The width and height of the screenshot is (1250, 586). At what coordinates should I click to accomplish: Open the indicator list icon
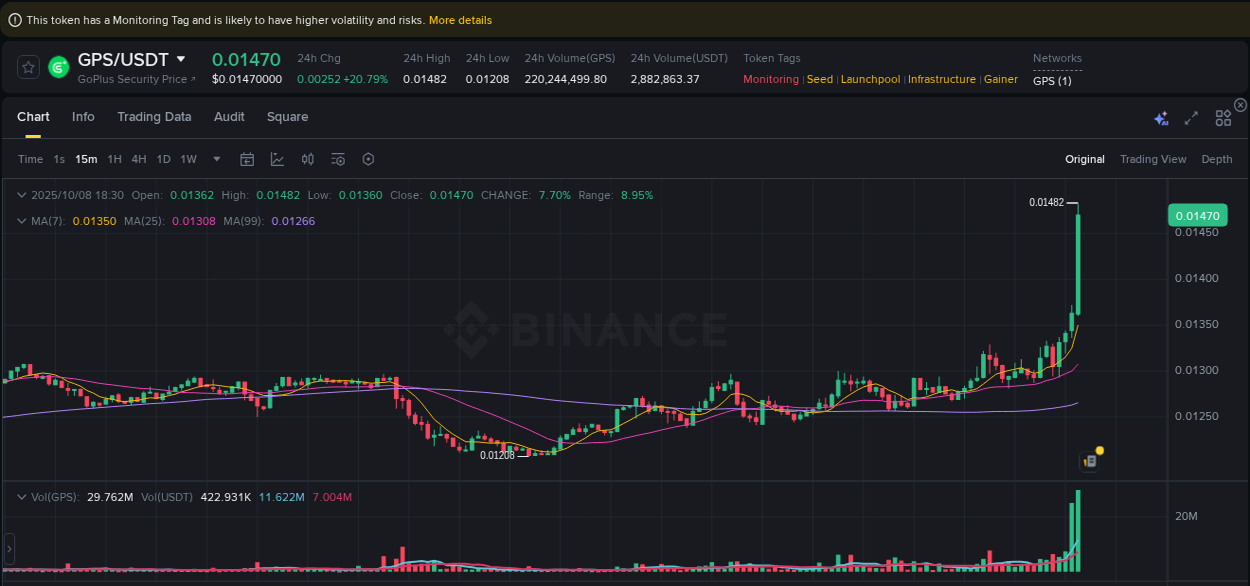point(337,159)
